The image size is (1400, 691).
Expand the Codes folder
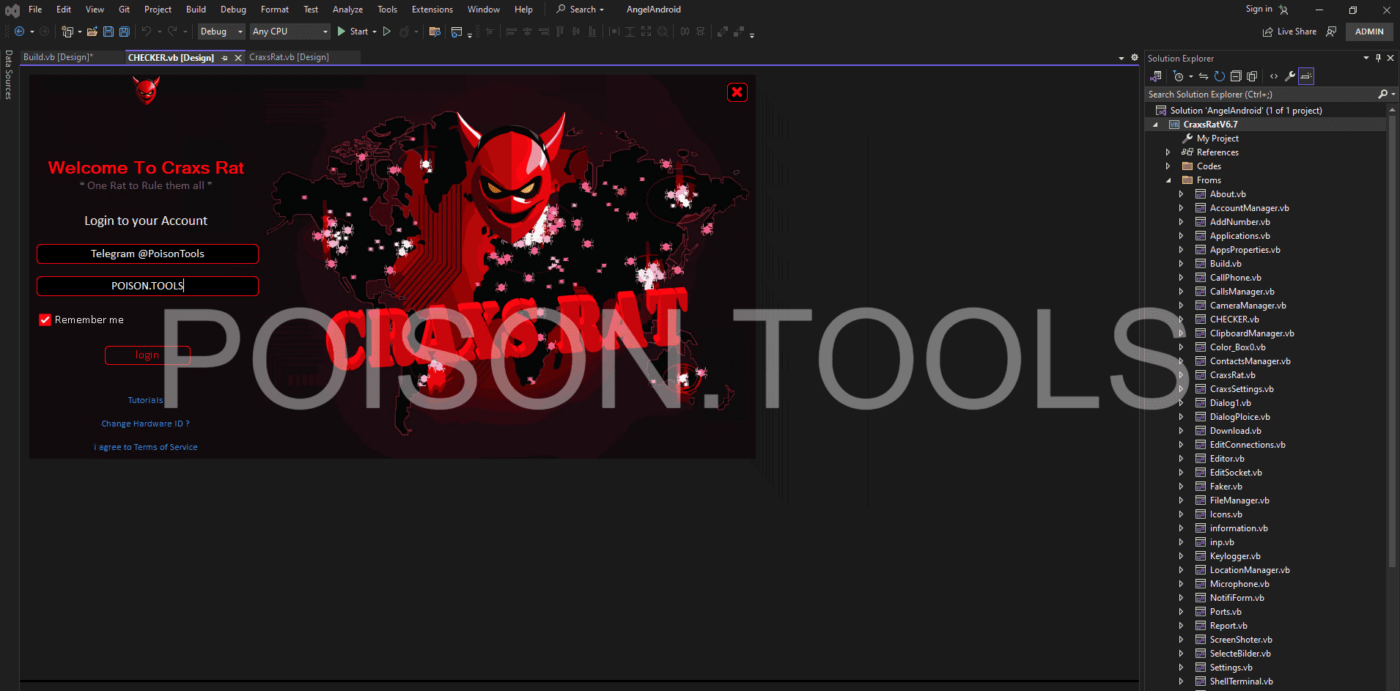(1167, 166)
